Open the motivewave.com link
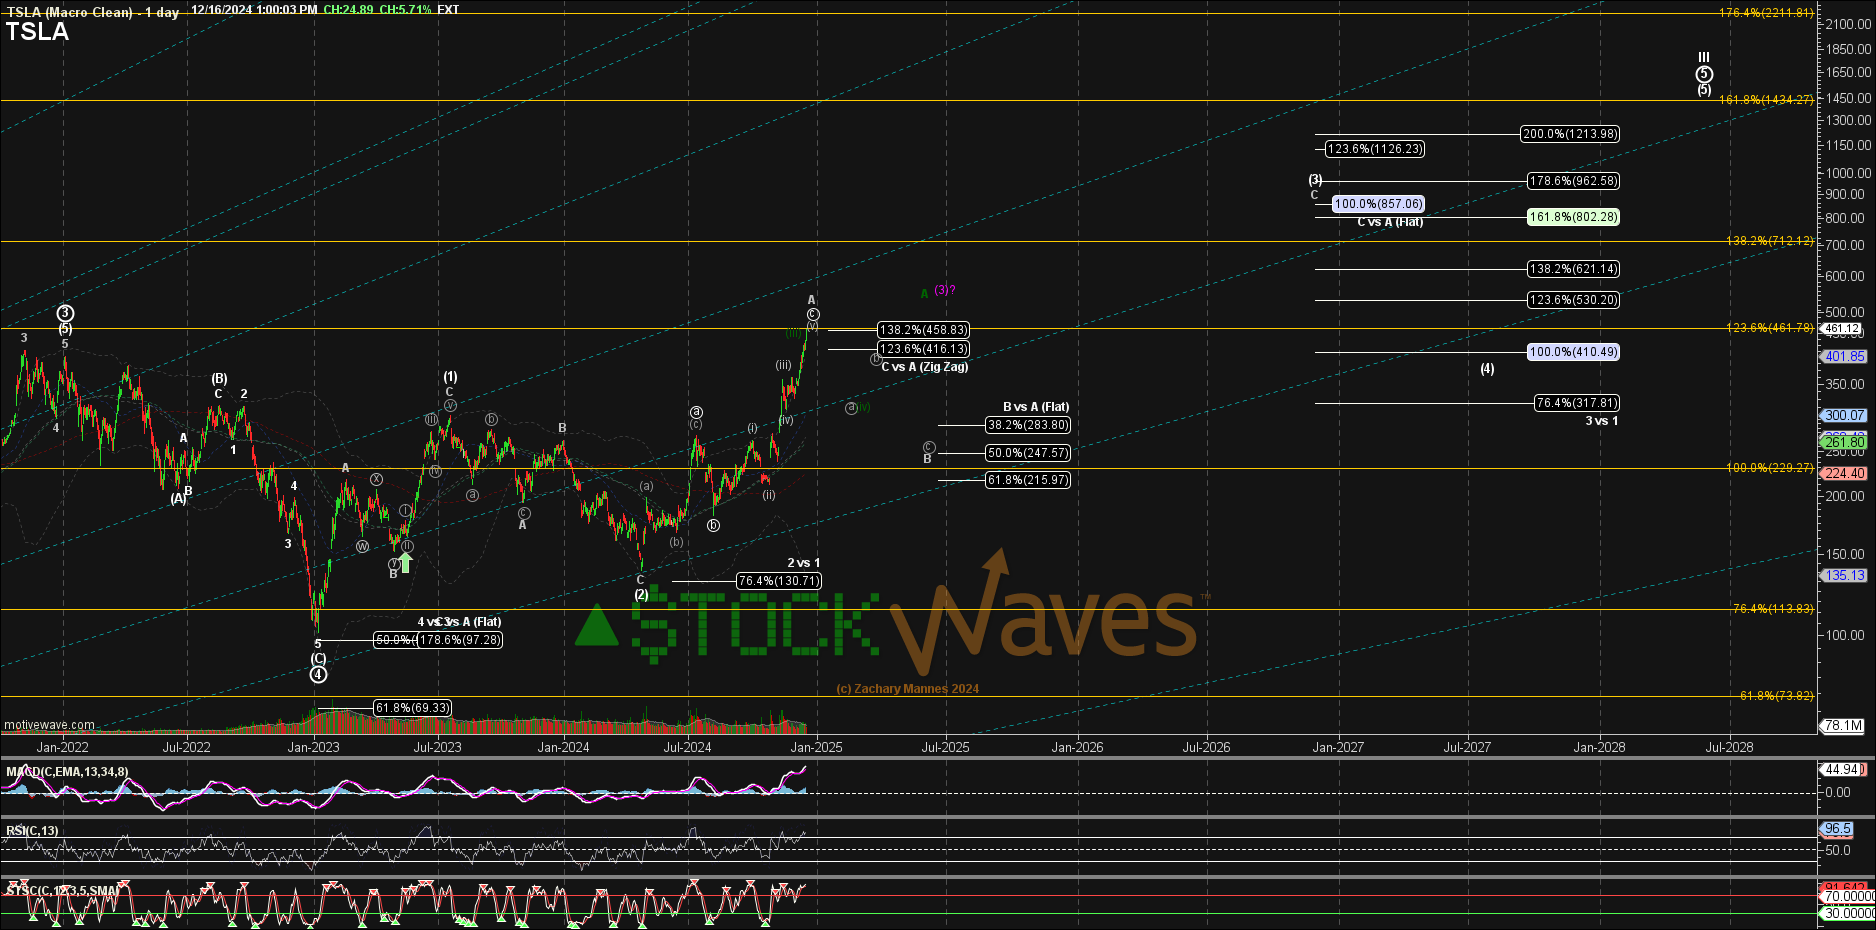1876x930 pixels. (50, 725)
